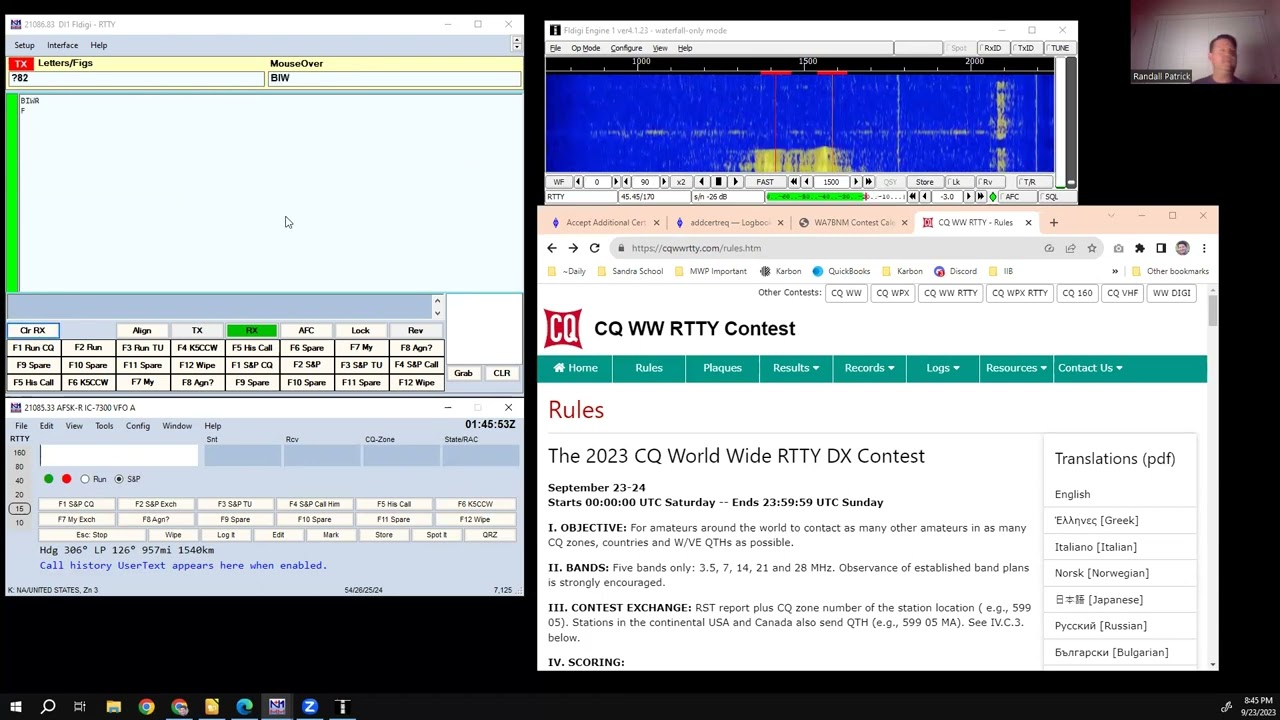1280x720 pixels.
Task: Stop the waterfall with the square pause button
Action: point(718,182)
